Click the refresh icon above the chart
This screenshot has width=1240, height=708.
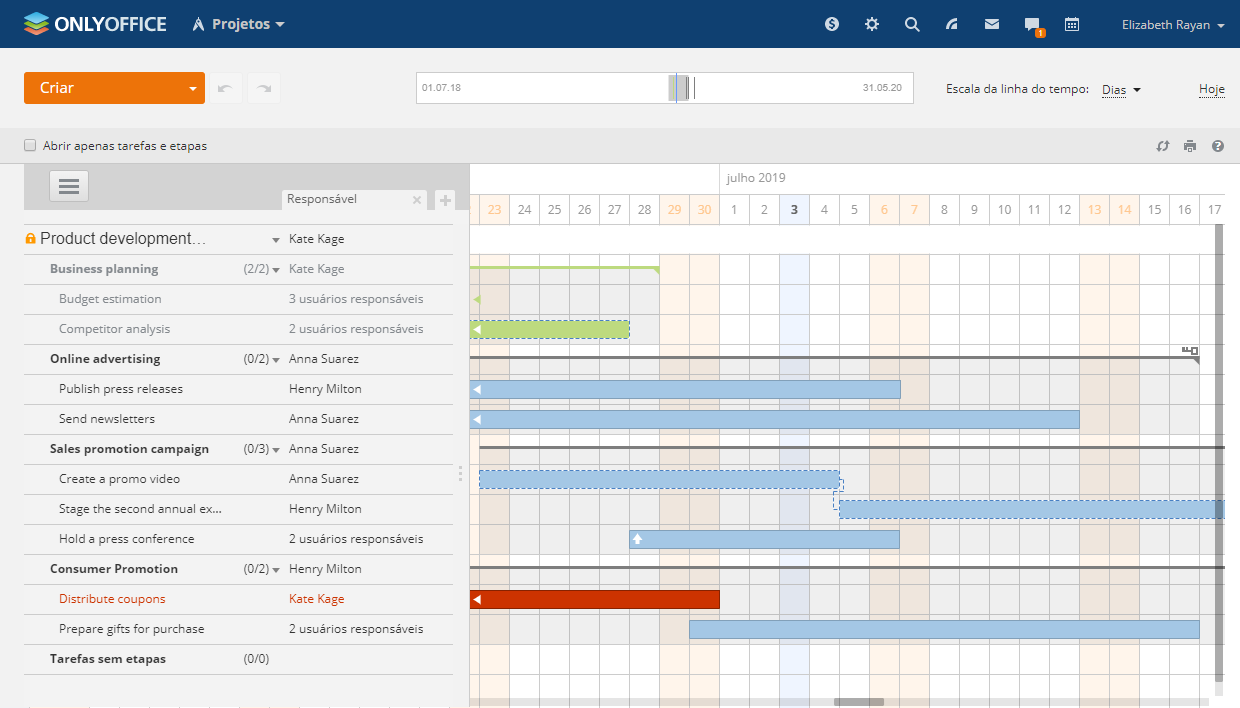pos(1163,146)
